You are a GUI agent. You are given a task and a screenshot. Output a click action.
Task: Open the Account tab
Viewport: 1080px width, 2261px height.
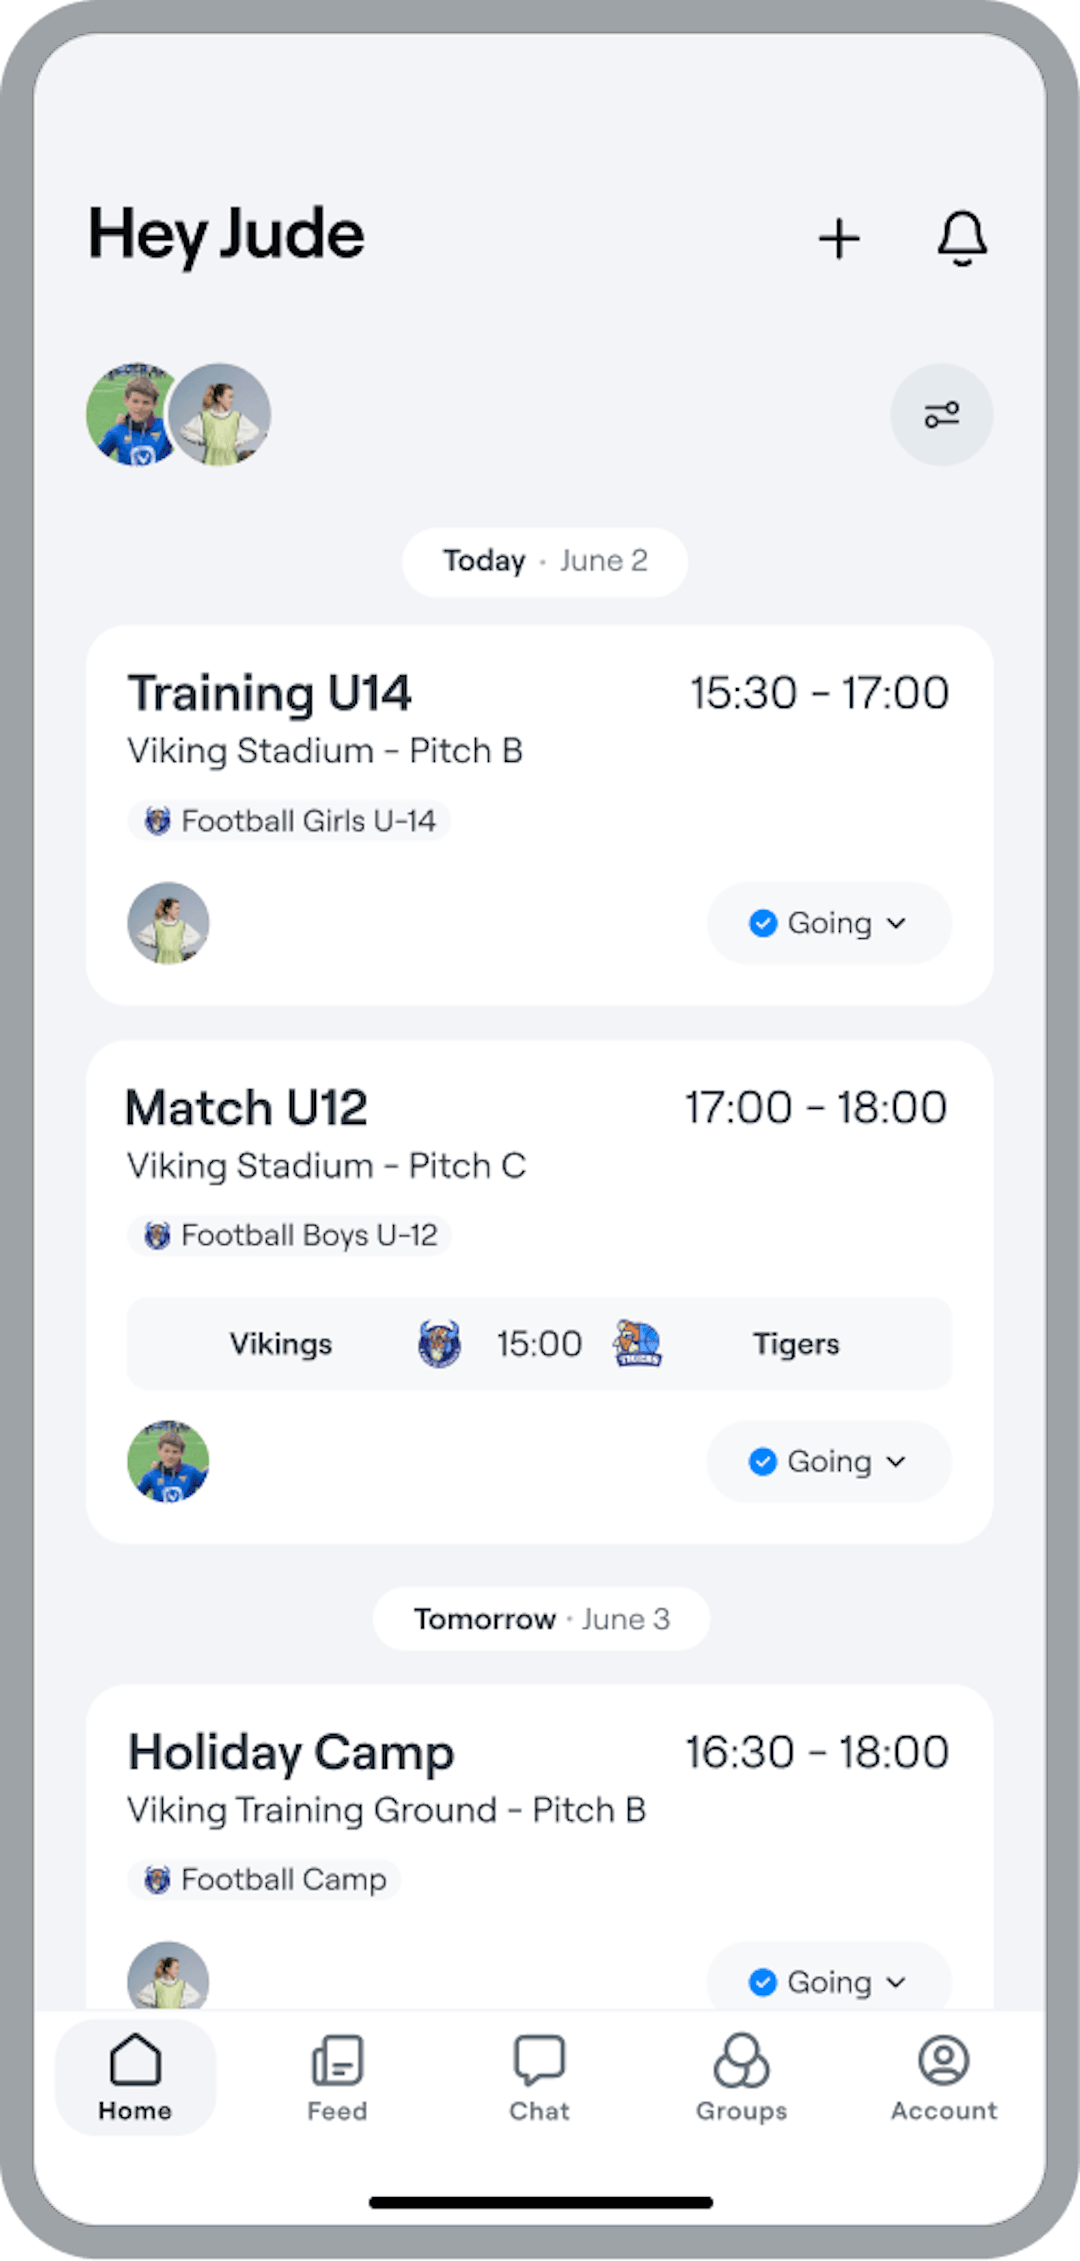943,2077
